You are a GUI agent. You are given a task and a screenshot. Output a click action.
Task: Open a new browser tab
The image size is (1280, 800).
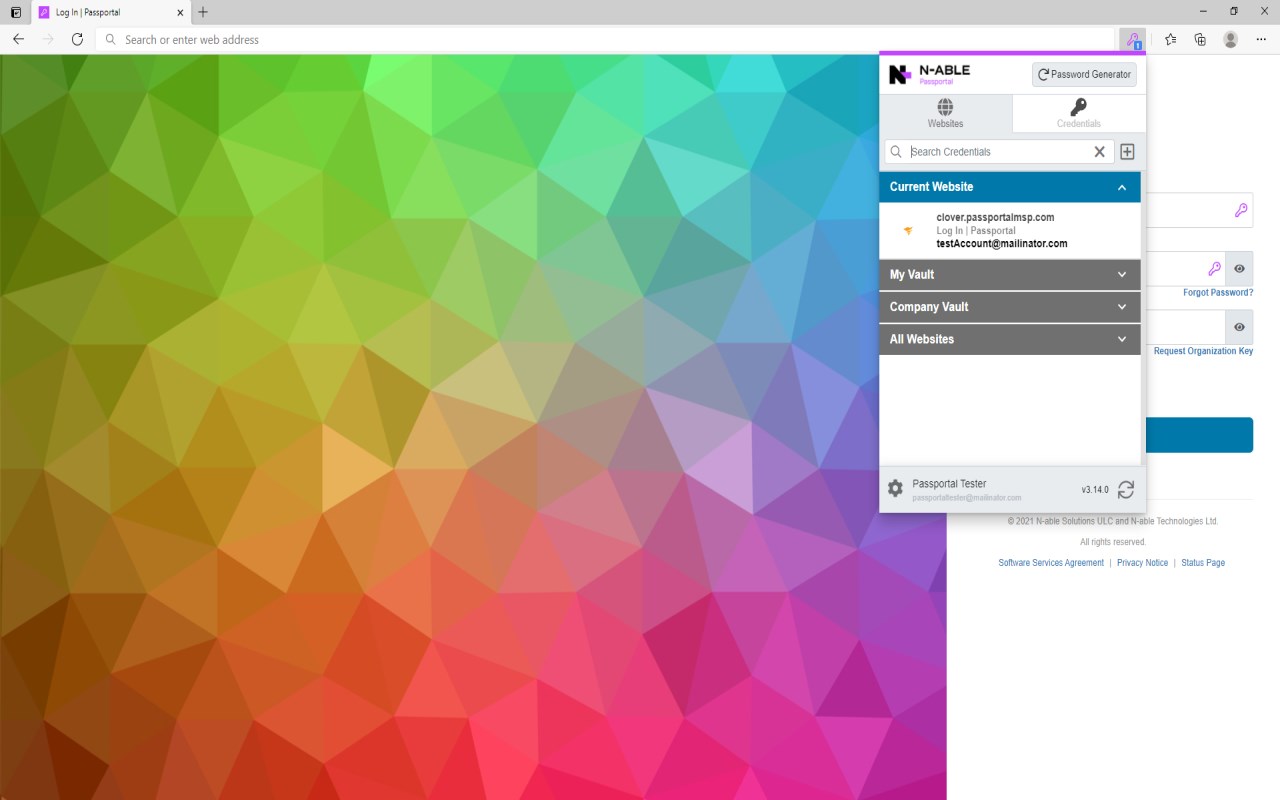tap(203, 12)
